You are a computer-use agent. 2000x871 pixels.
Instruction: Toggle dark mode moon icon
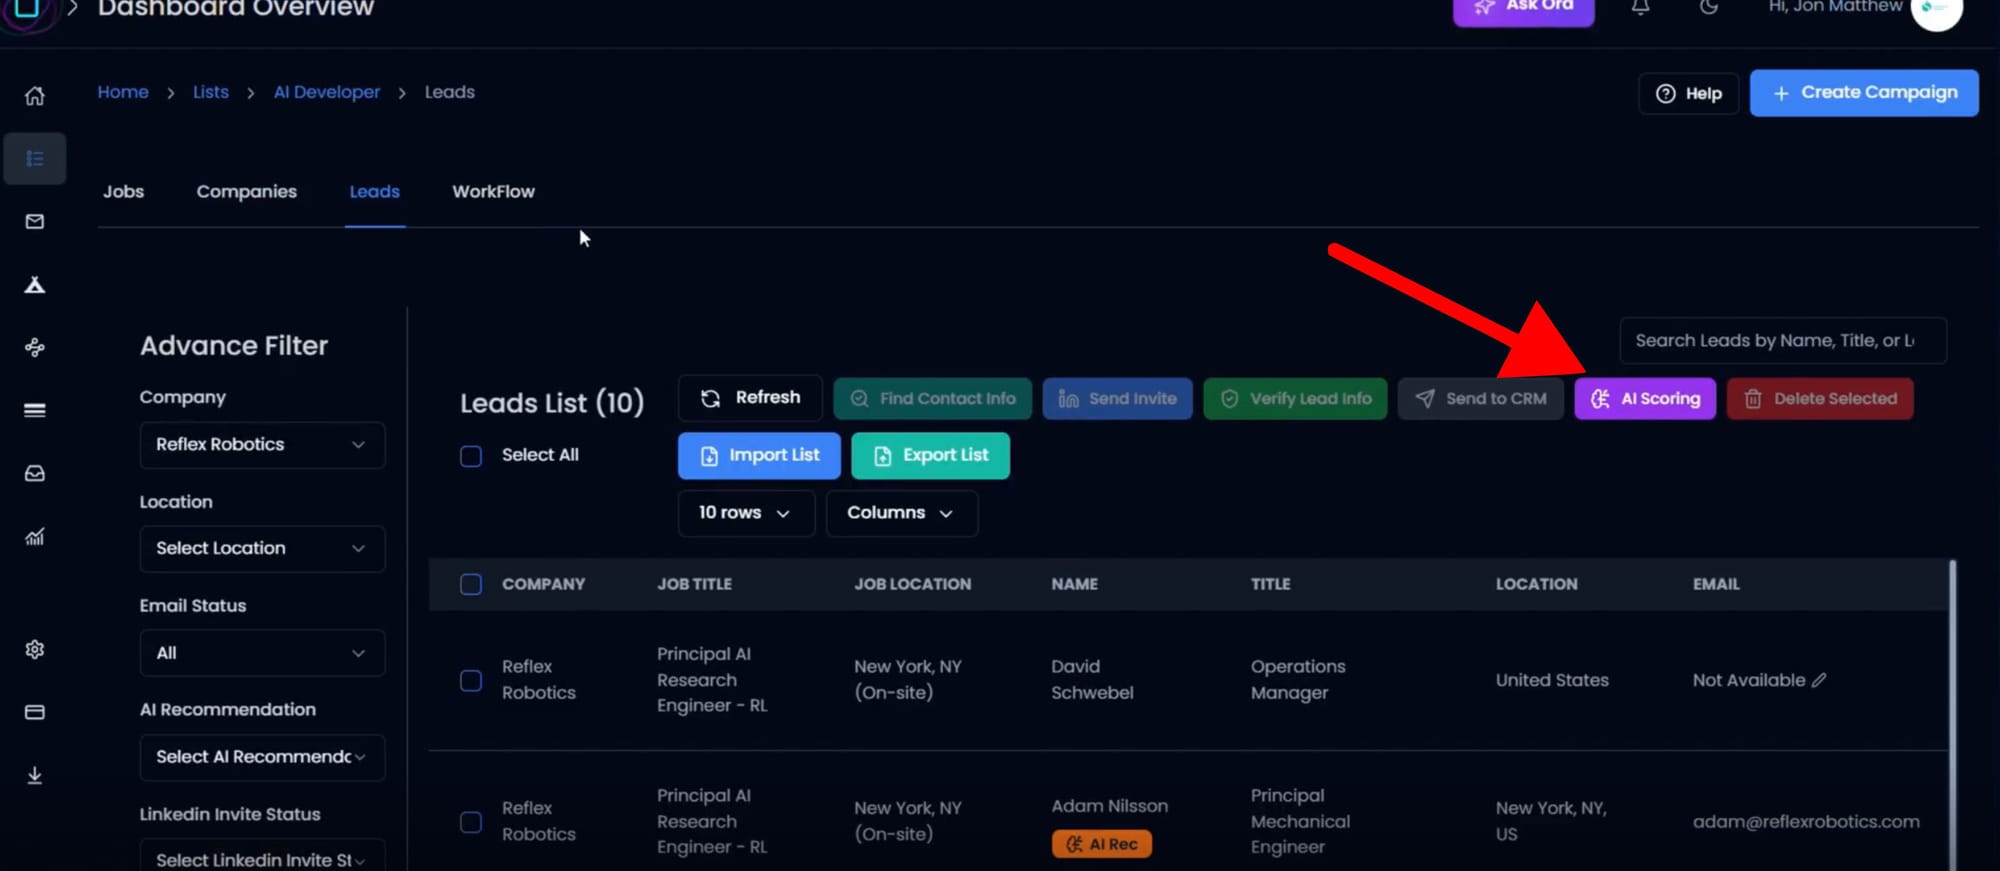1709,8
